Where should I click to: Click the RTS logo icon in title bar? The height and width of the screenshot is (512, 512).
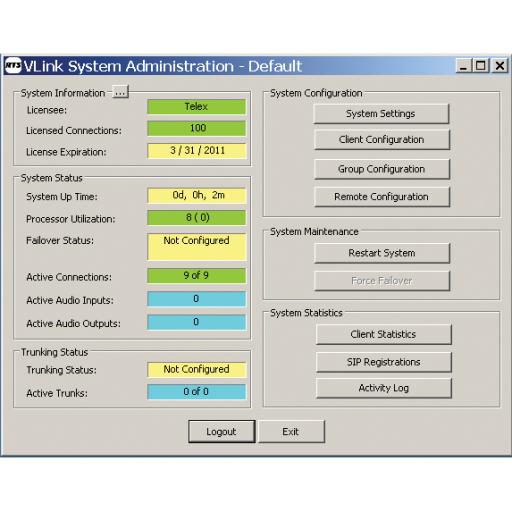point(13,66)
